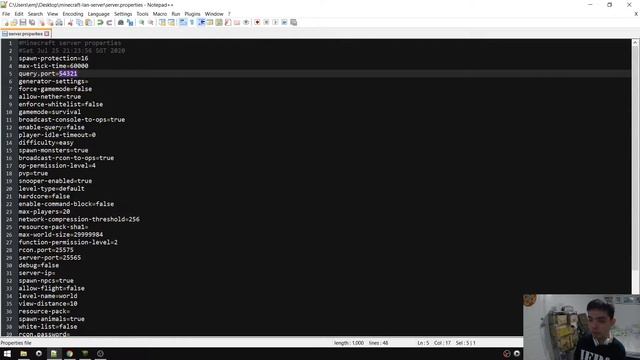Open the User Defined Language dialog icon

pyautogui.click(x=210, y=22)
